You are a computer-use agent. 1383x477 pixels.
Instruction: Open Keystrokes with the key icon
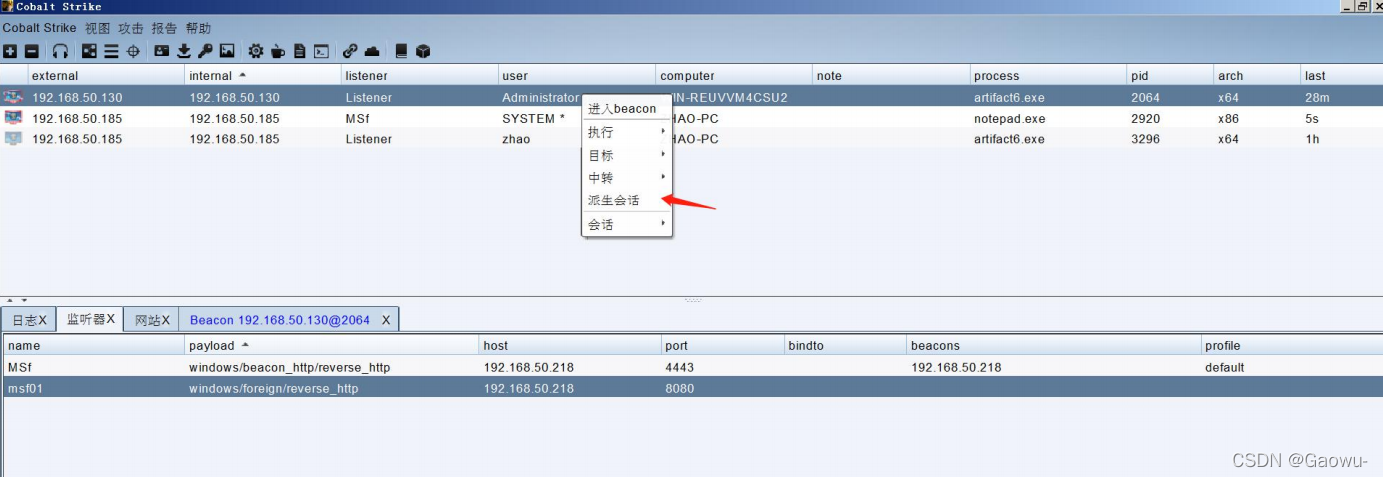coord(205,51)
